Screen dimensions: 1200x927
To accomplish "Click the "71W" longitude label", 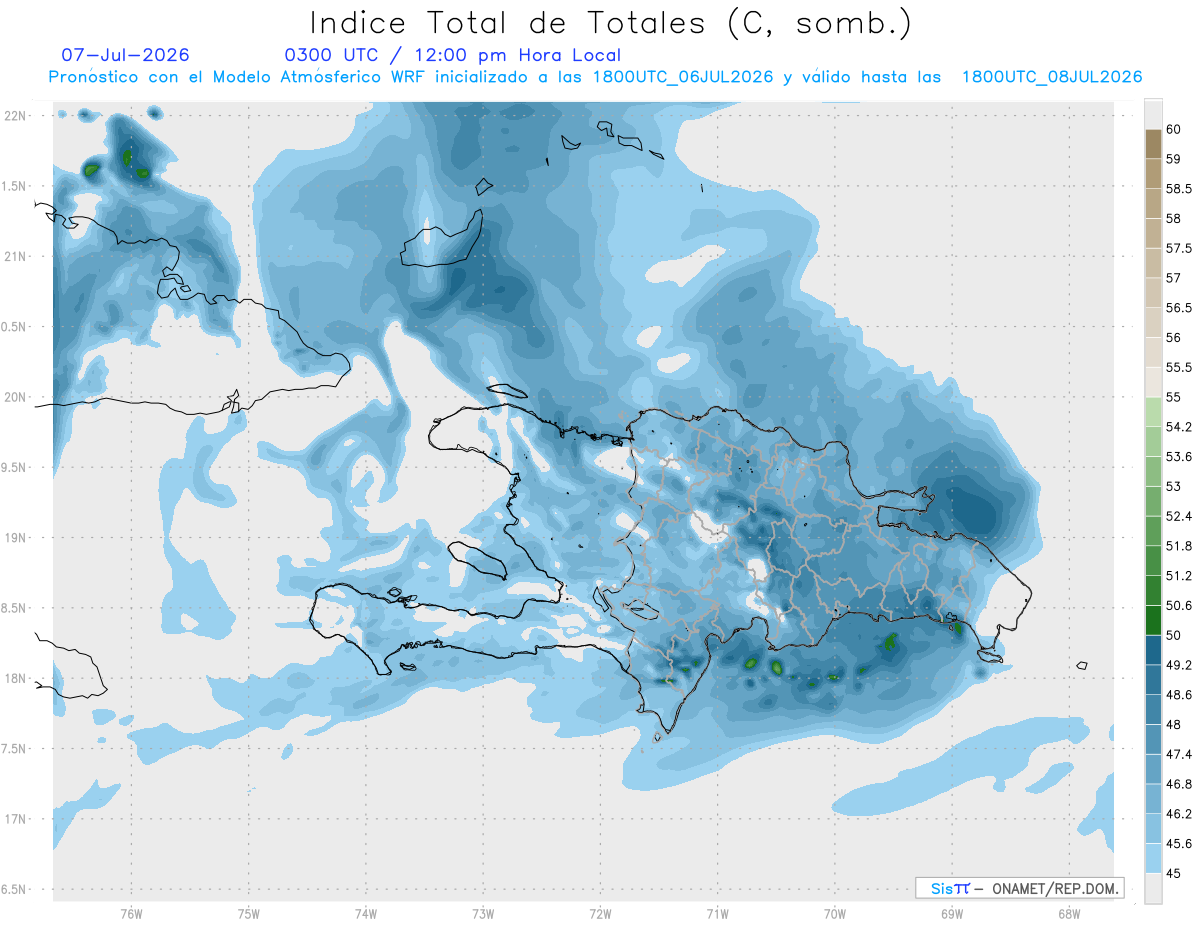I will pyautogui.click(x=717, y=914).
